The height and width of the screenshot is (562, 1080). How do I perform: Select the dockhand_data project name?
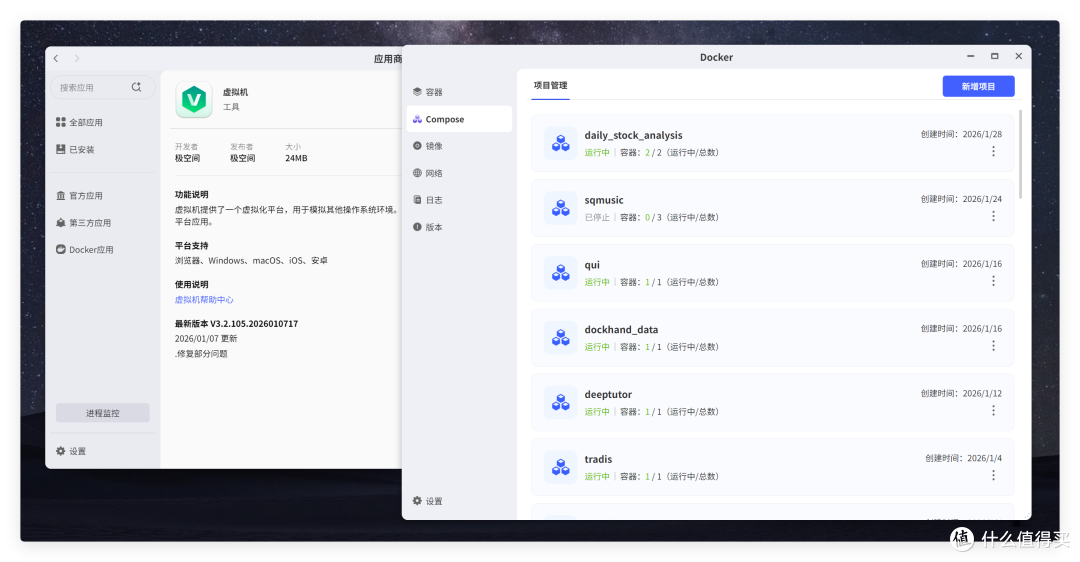click(x=621, y=330)
